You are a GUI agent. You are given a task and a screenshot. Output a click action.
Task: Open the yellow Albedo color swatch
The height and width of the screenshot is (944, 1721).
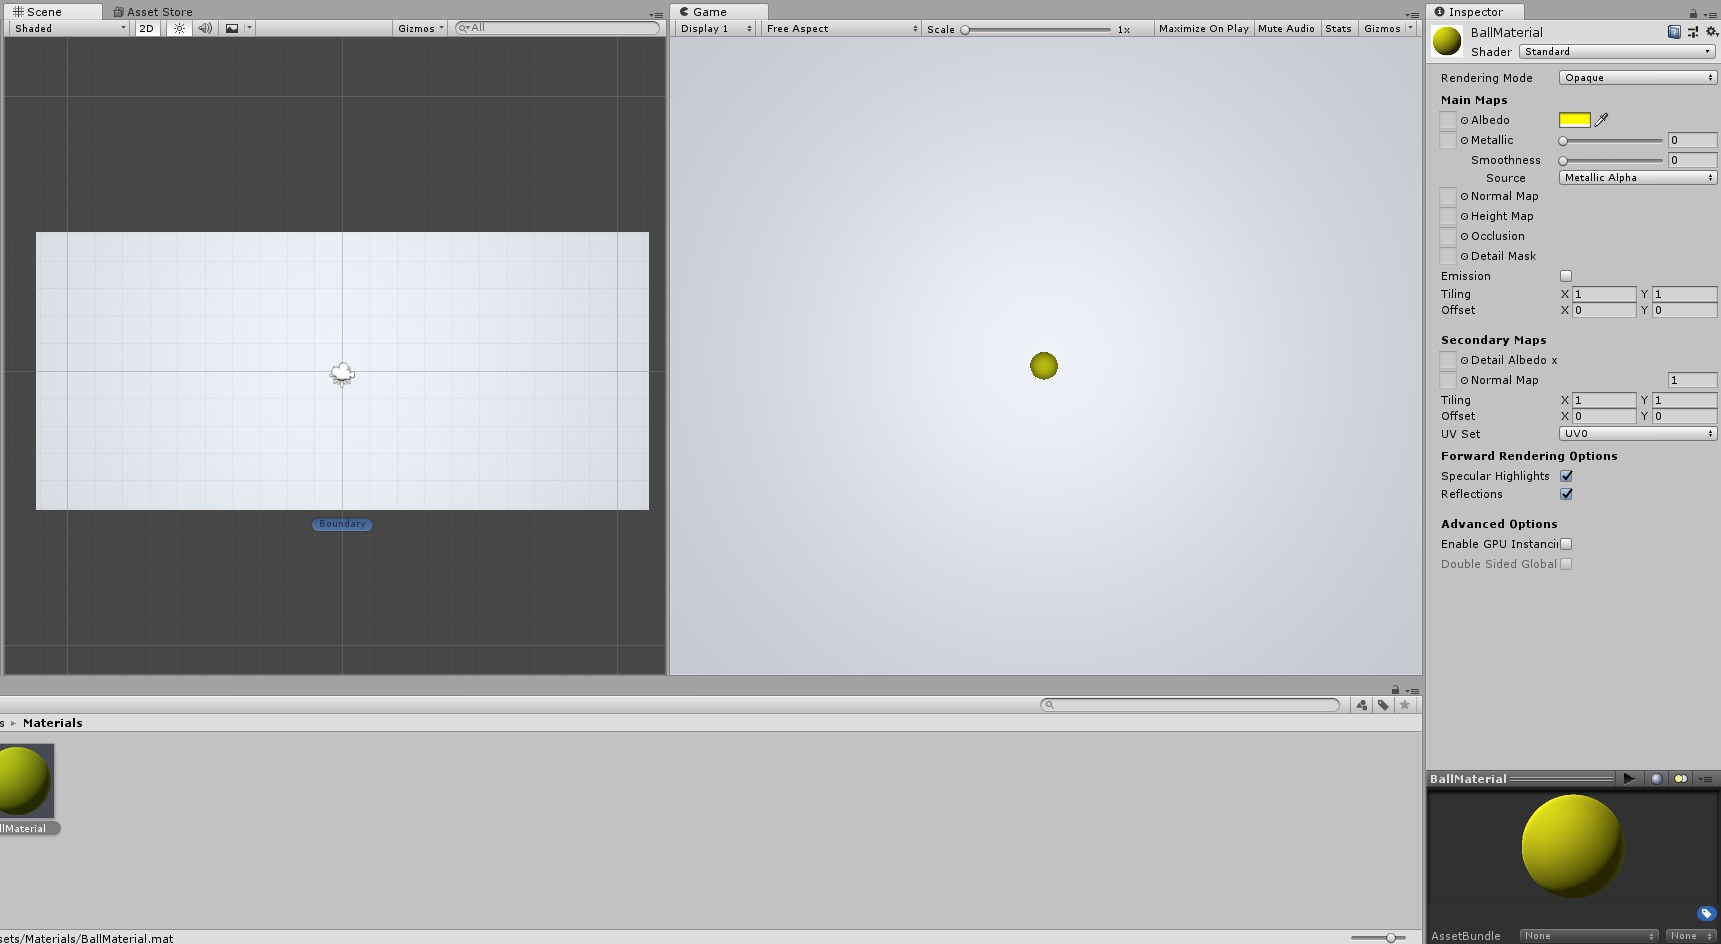coord(1575,119)
